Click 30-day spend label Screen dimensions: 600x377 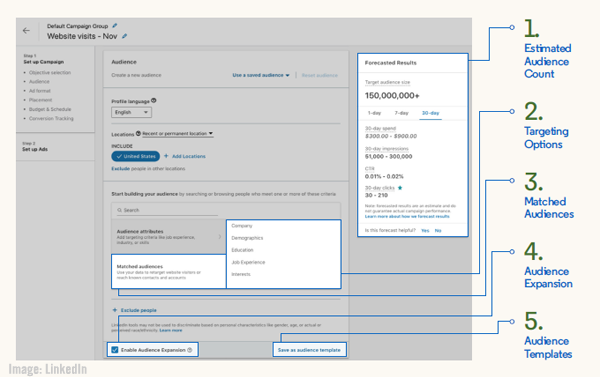click(x=380, y=128)
